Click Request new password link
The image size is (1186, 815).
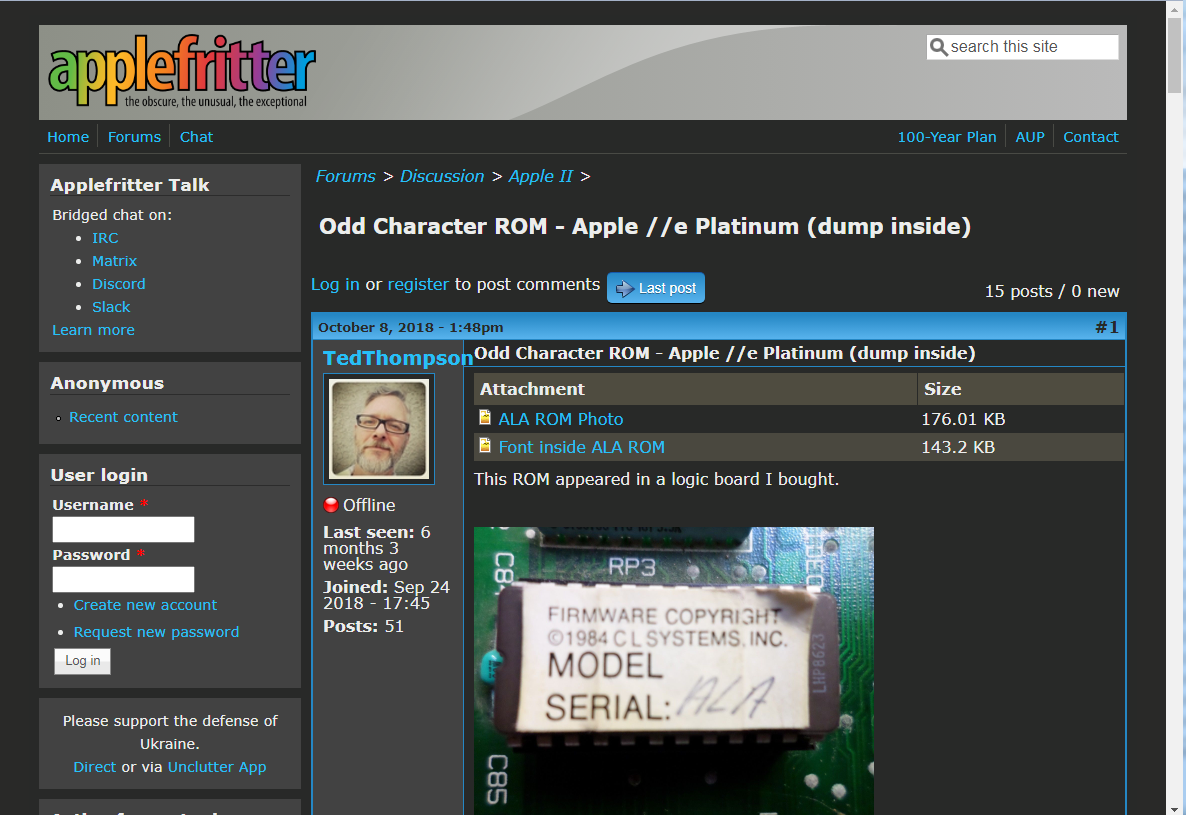pyautogui.click(x=156, y=632)
